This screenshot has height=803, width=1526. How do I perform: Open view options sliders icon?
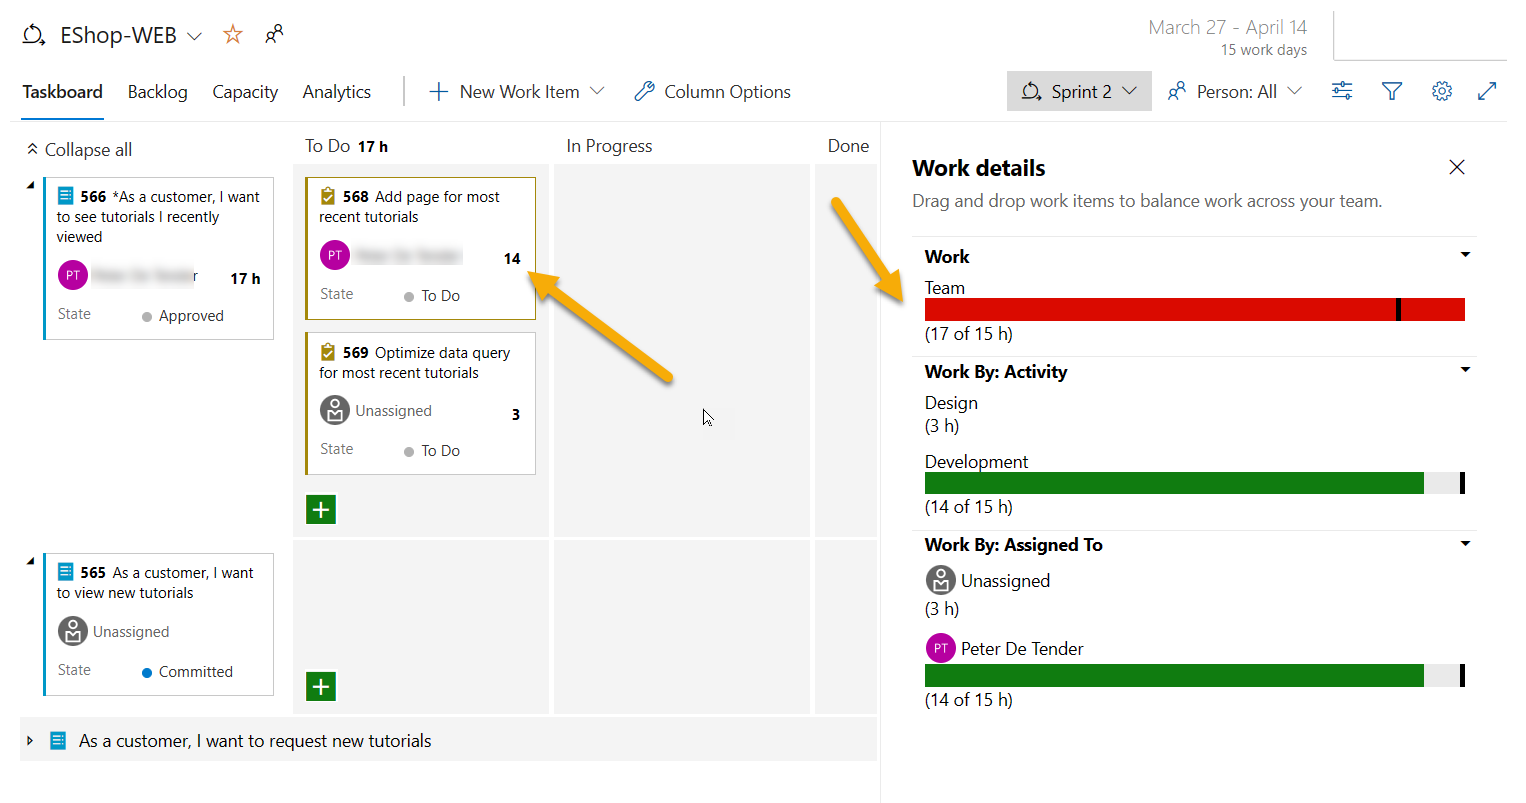pos(1342,91)
